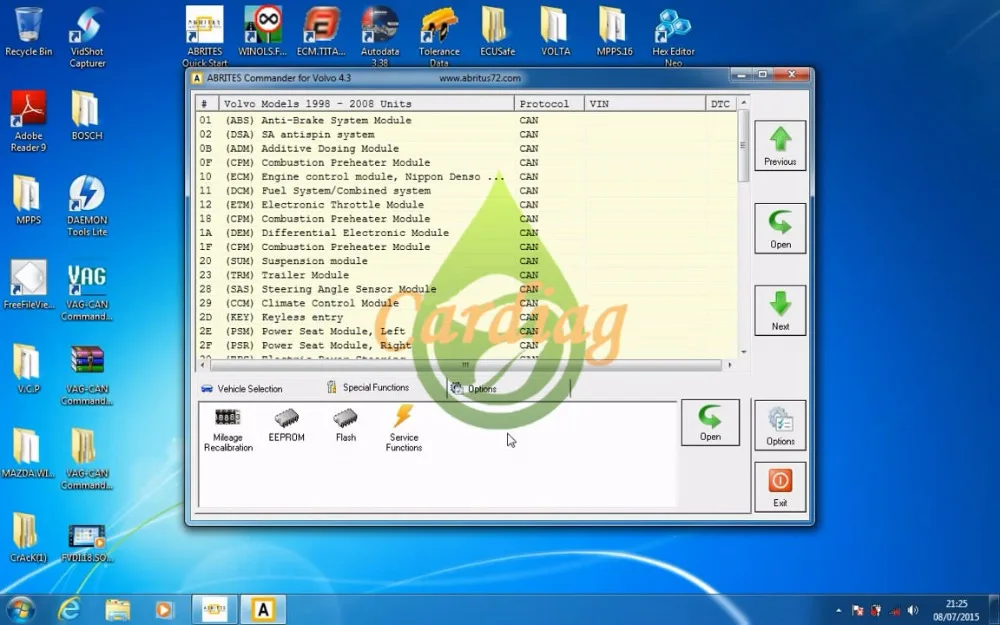This screenshot has width=1000, height=625.
Task: Select the Flash chip icon
Action: coord(345,425)
